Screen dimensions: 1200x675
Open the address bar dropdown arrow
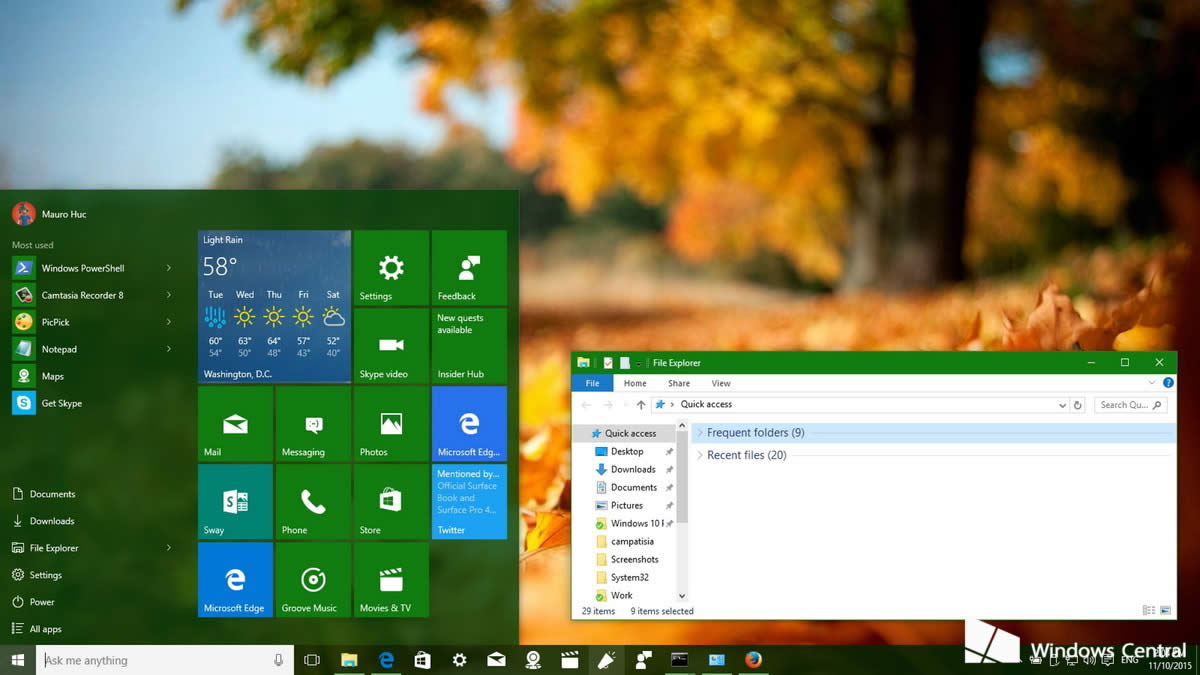pos(1062,404)
